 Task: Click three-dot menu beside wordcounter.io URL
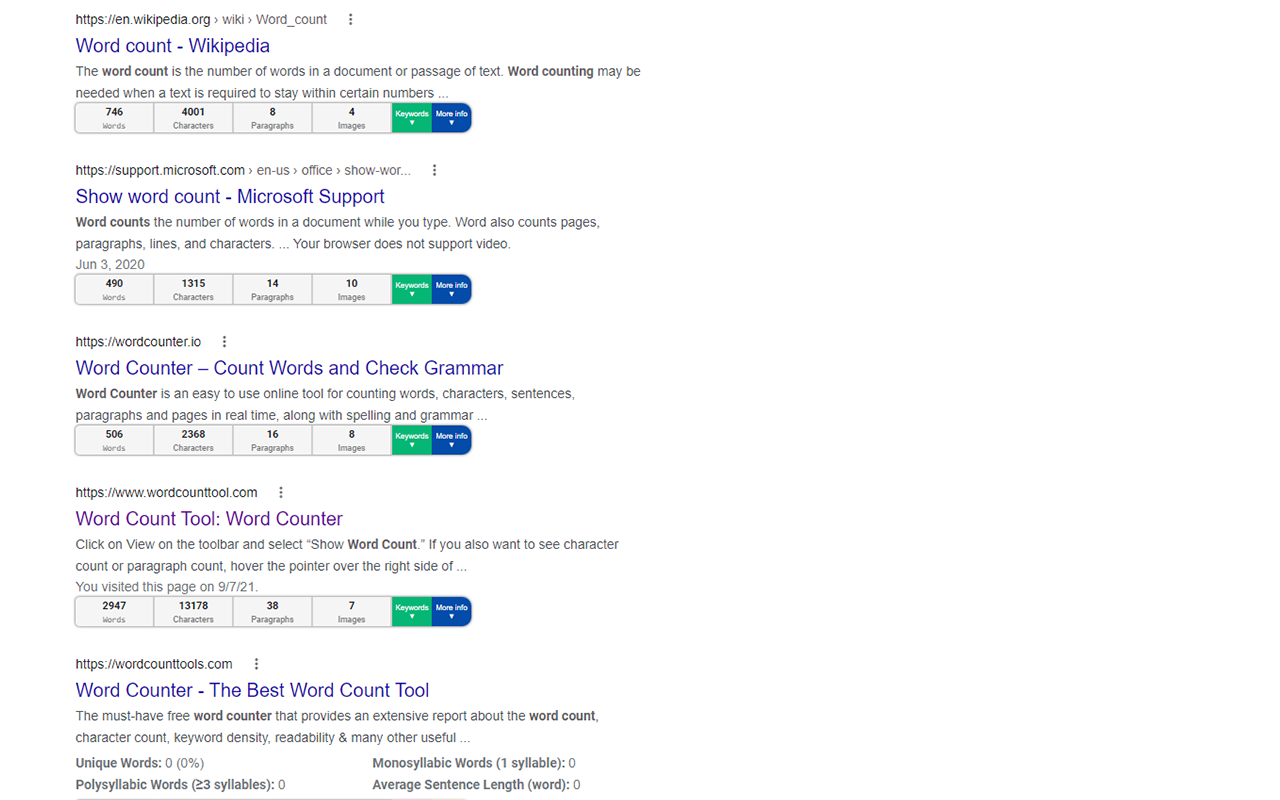click(x=224, y=342)
